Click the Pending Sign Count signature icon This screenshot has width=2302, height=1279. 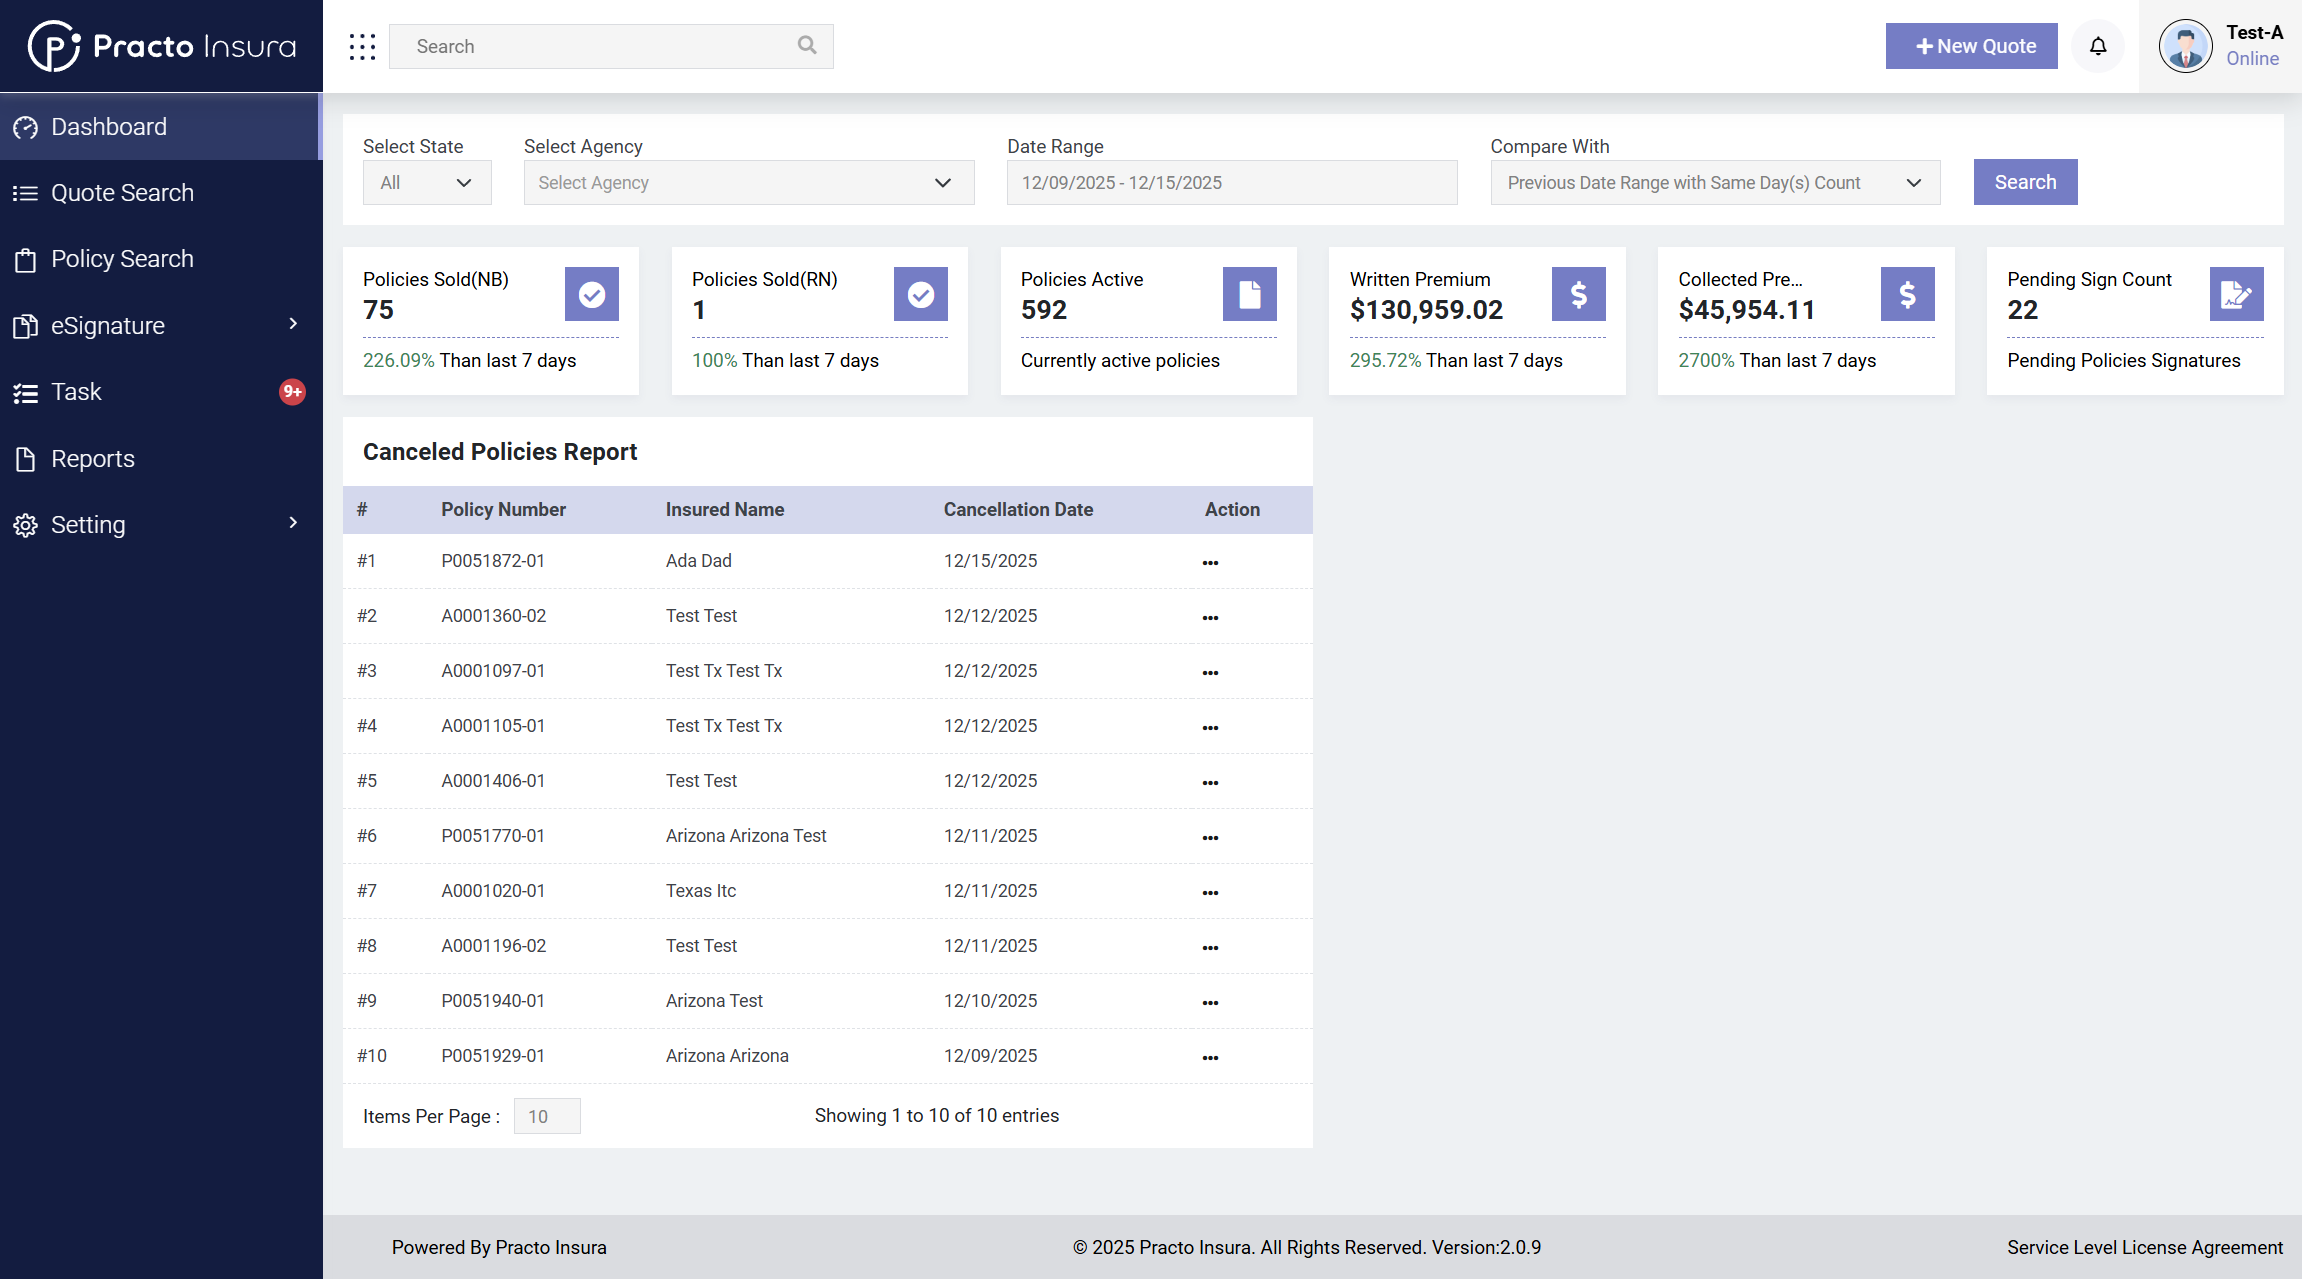(x=2236, y=294)
